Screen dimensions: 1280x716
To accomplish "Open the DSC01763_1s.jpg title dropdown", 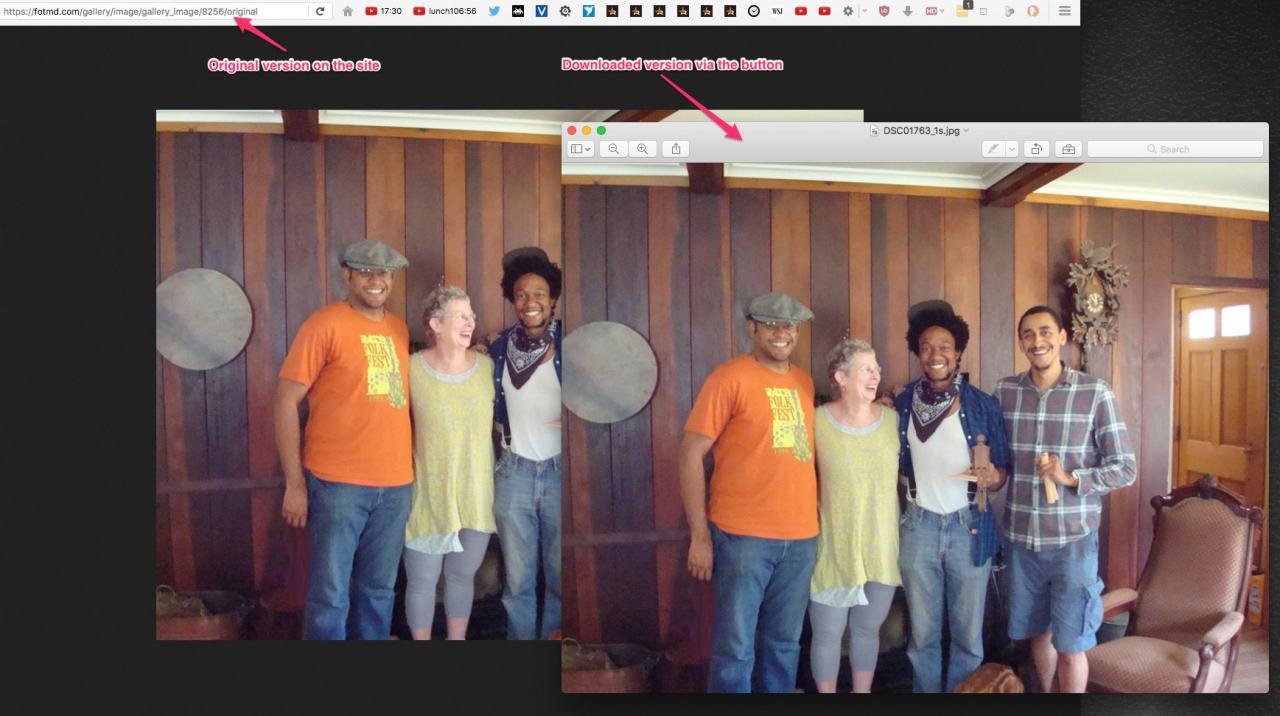I will (967, 131).
